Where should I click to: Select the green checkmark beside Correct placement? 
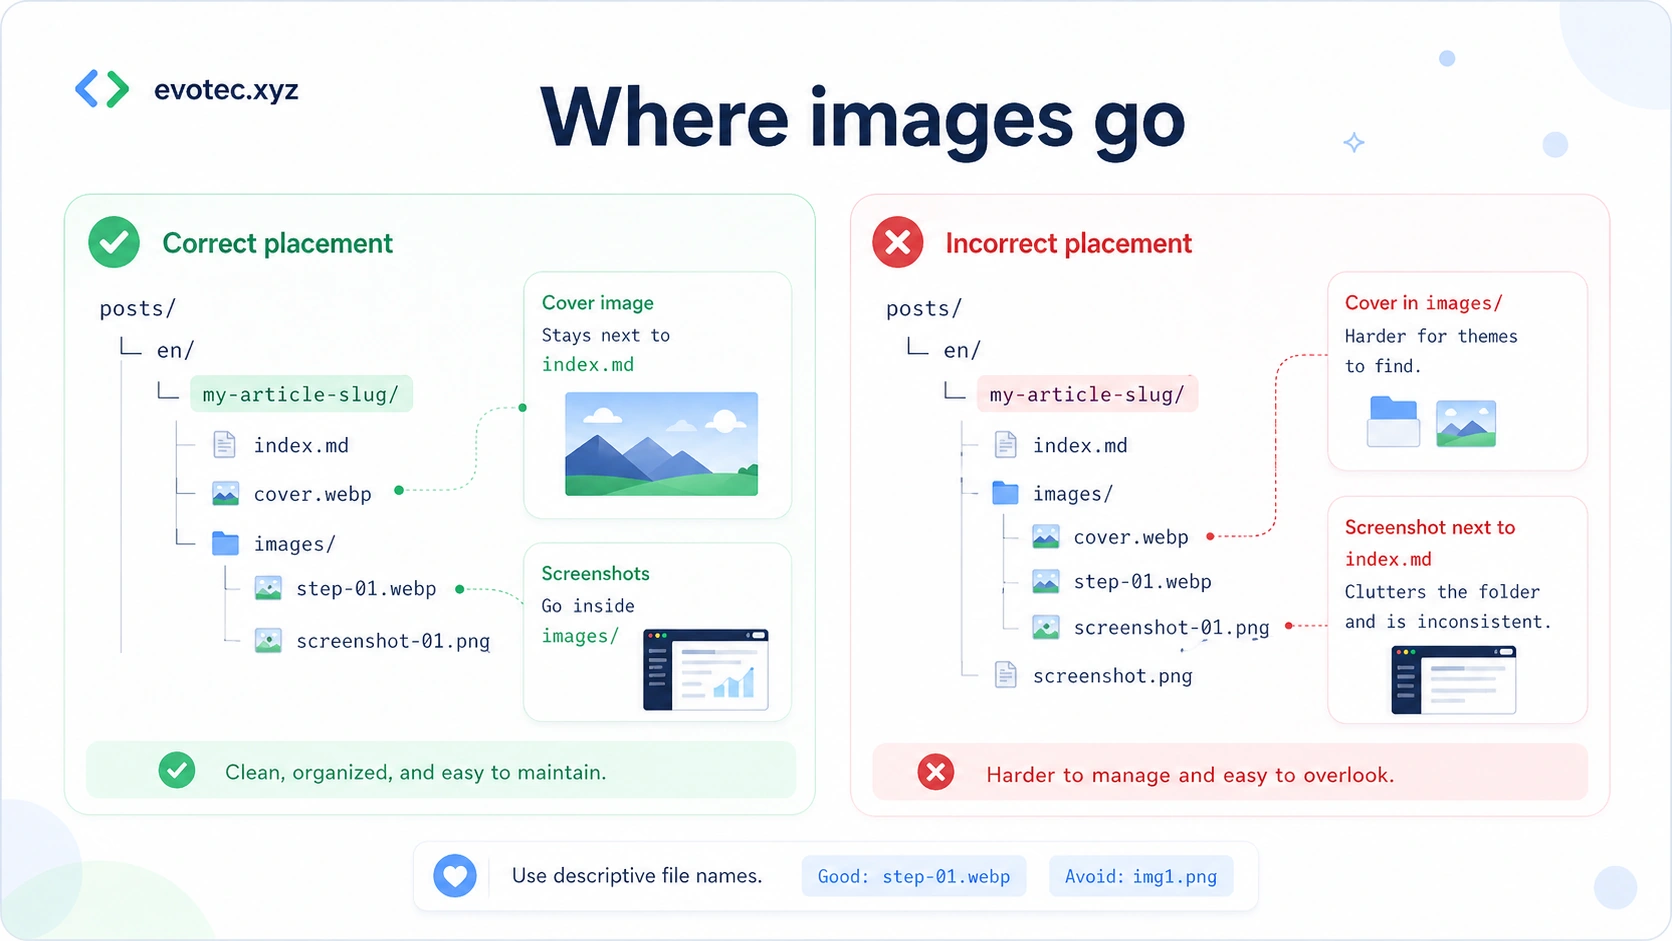113,242
